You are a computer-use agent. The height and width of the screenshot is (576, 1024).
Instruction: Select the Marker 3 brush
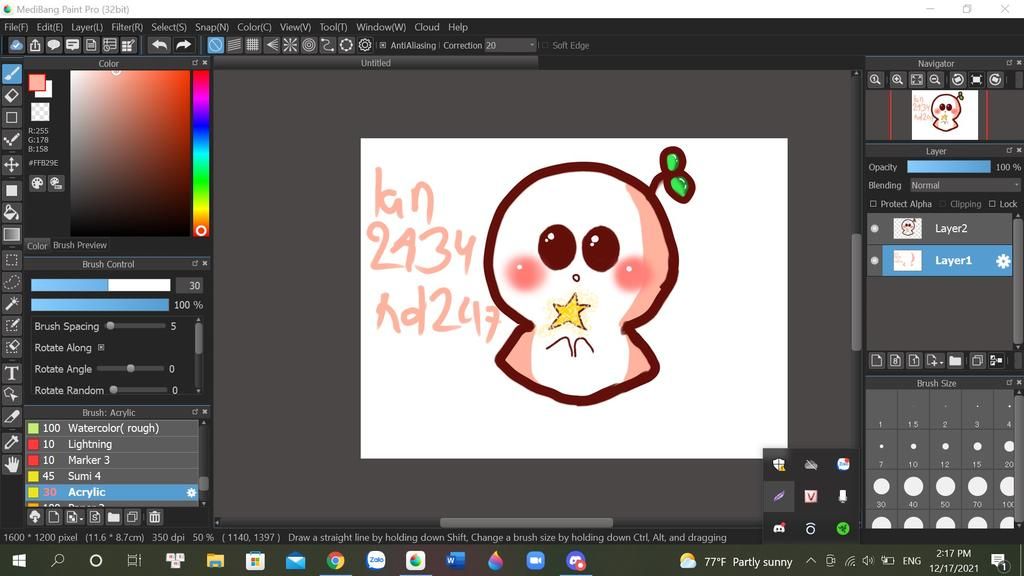click(x=112, y=460)
